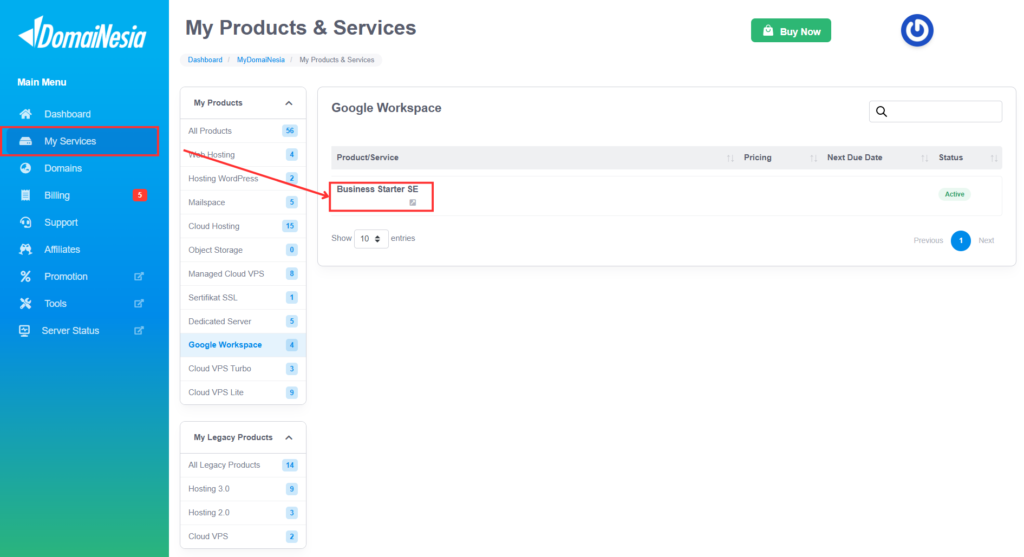Click the Promotion percent icon

25,276
